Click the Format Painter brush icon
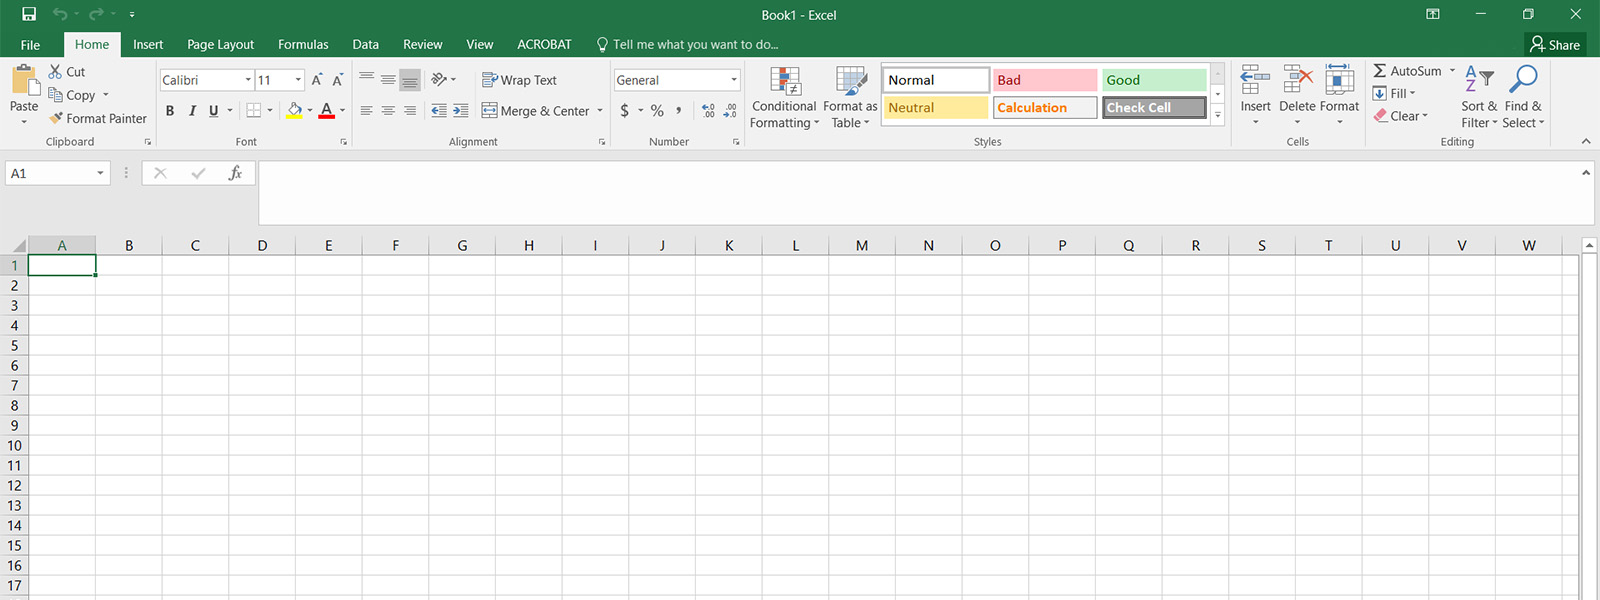 click(56, 118)
